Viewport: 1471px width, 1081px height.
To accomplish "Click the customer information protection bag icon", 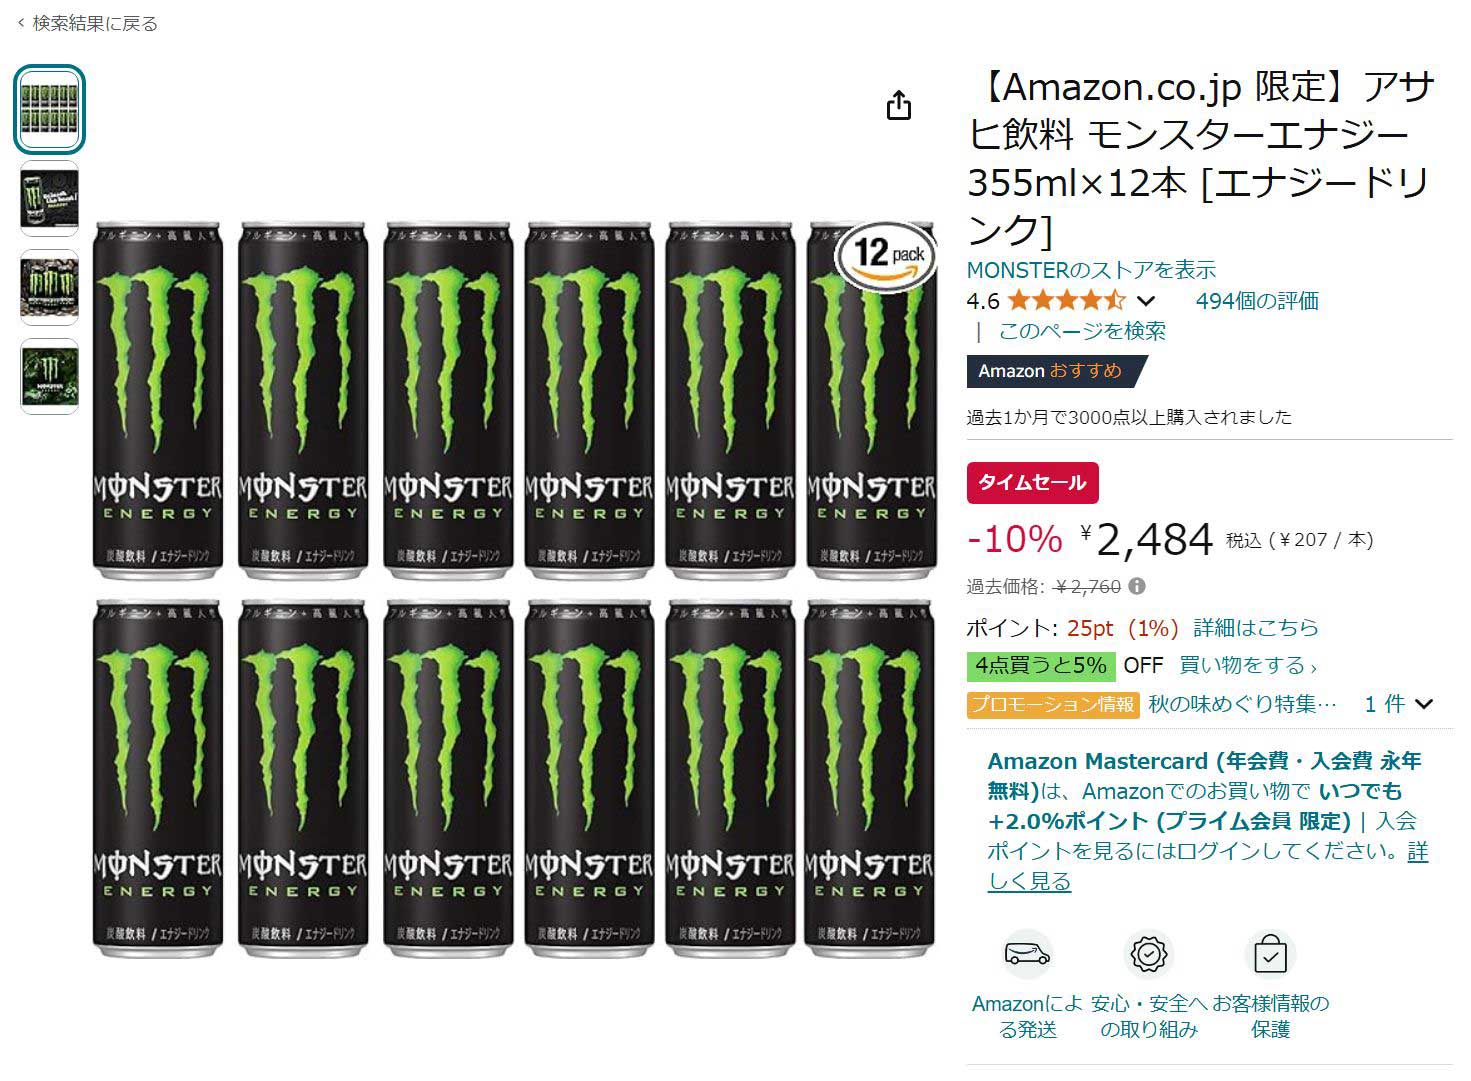I will (1270, 954).
